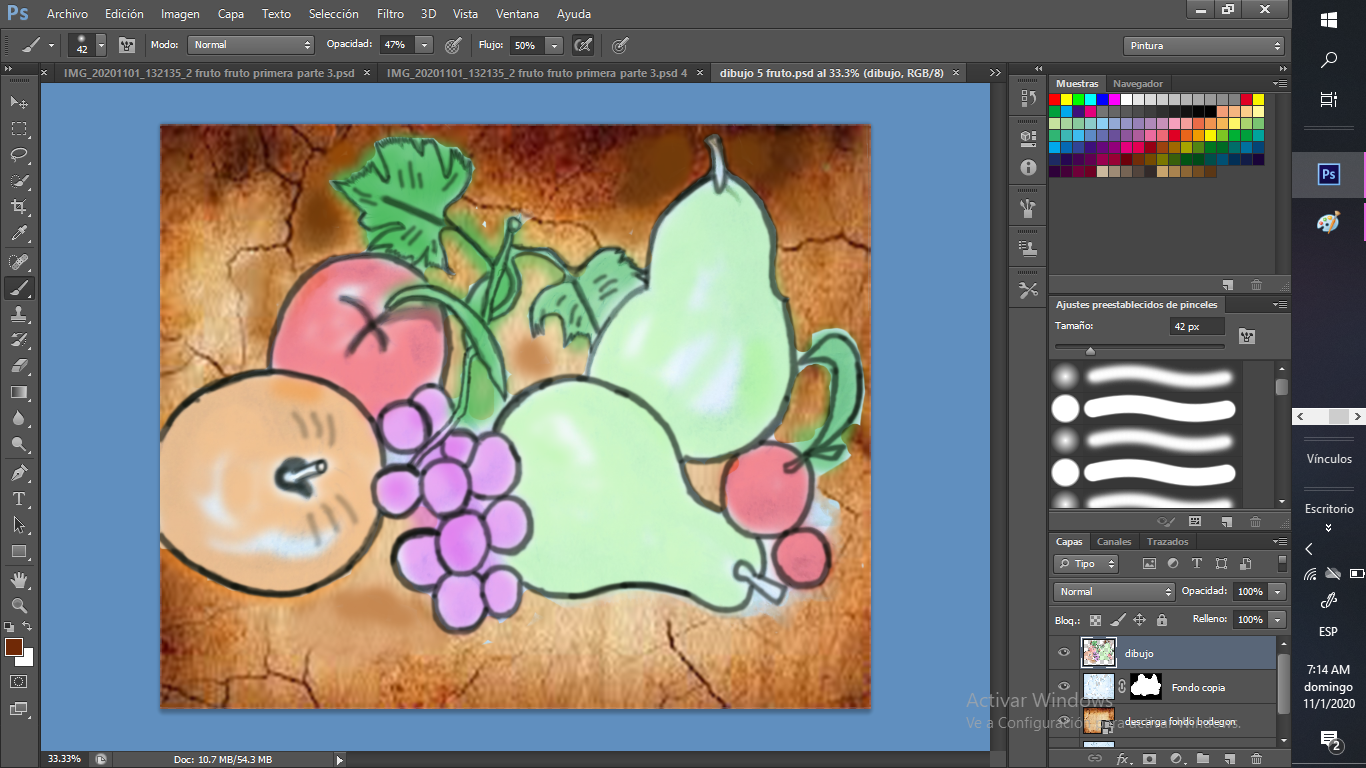Change screen mode in the toolbox
1366x768 pixels.
tap(19, 708)
